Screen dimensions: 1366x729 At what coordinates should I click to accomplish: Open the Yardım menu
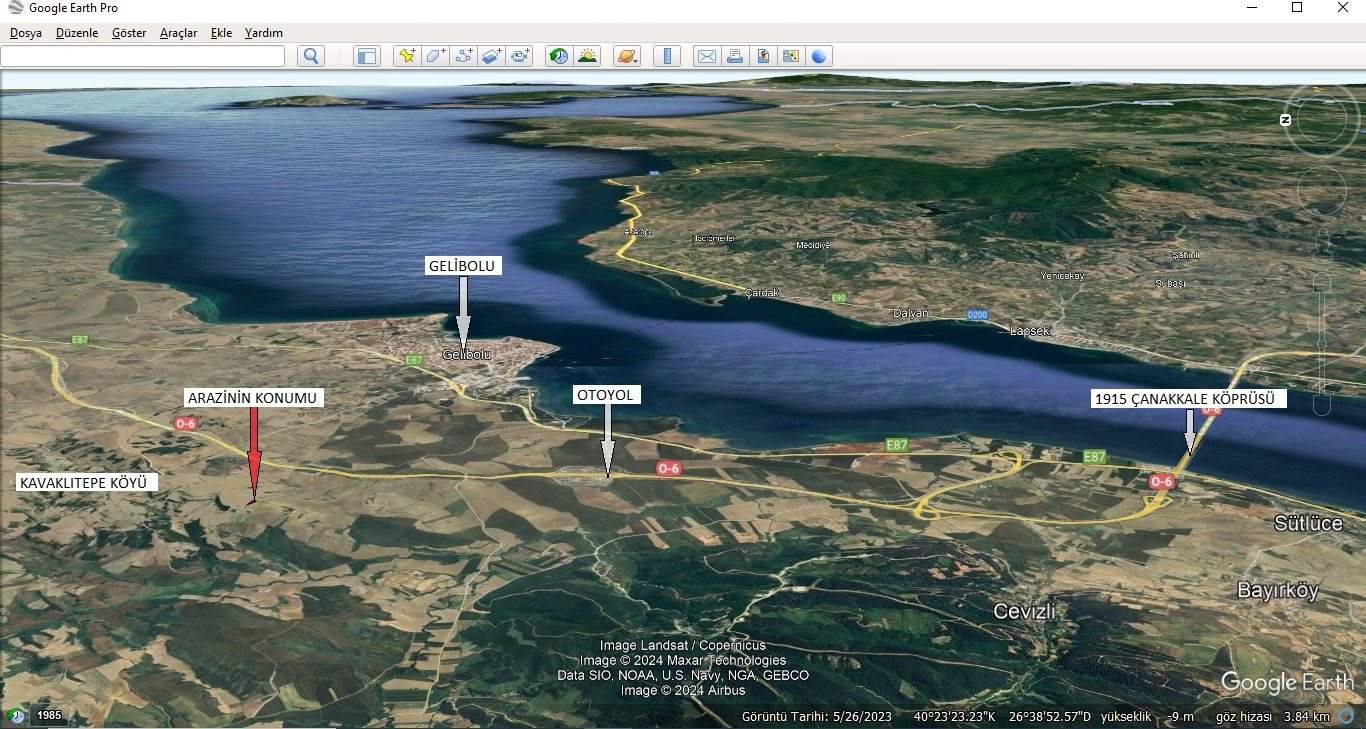click(264, 33)
